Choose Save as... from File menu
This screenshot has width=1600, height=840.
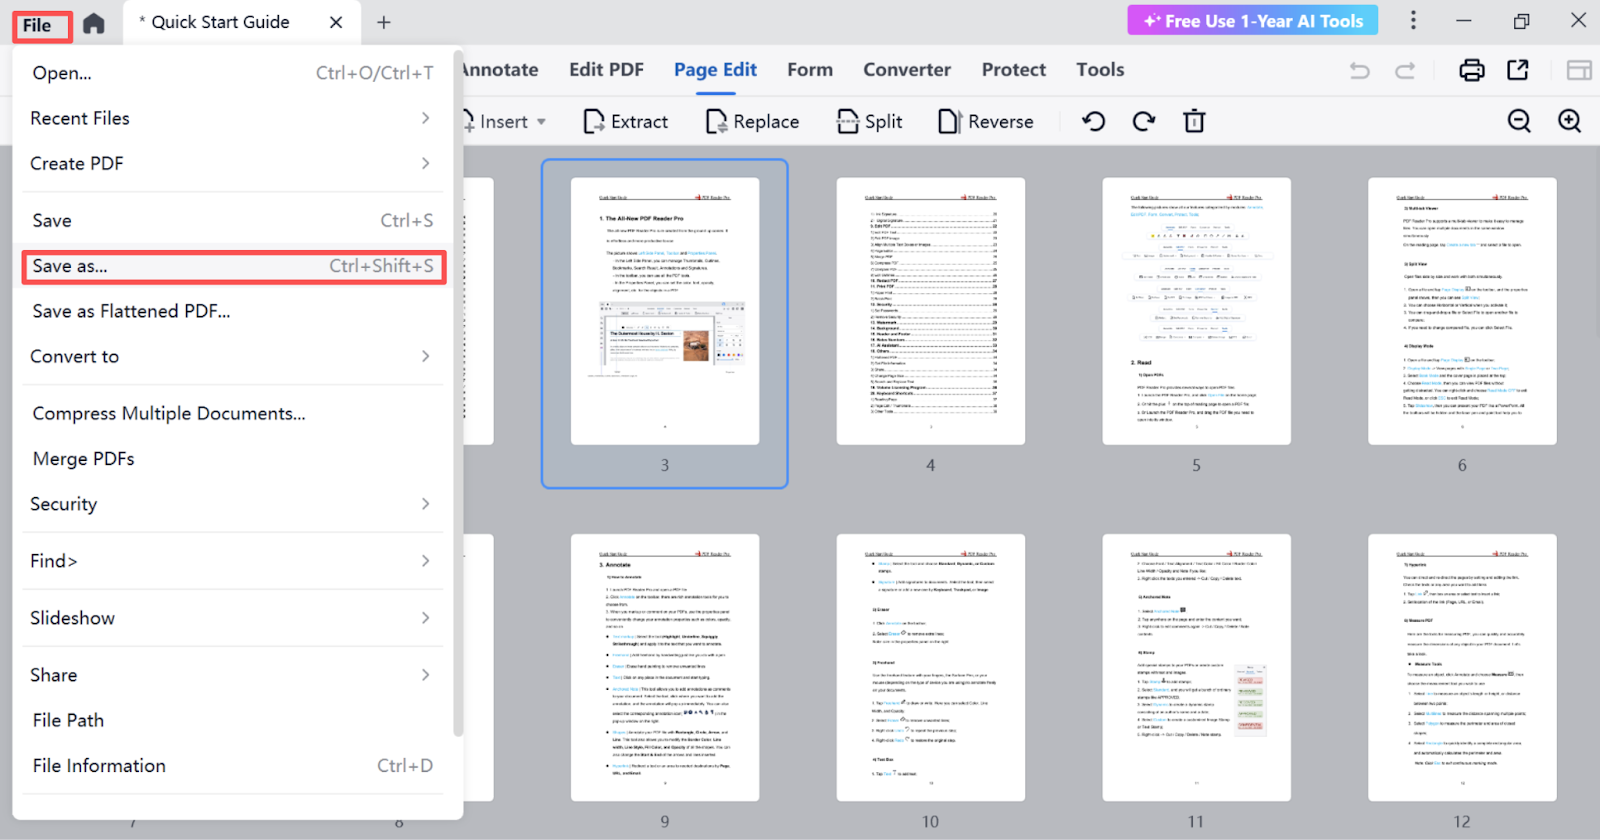(x=232, y=266)
